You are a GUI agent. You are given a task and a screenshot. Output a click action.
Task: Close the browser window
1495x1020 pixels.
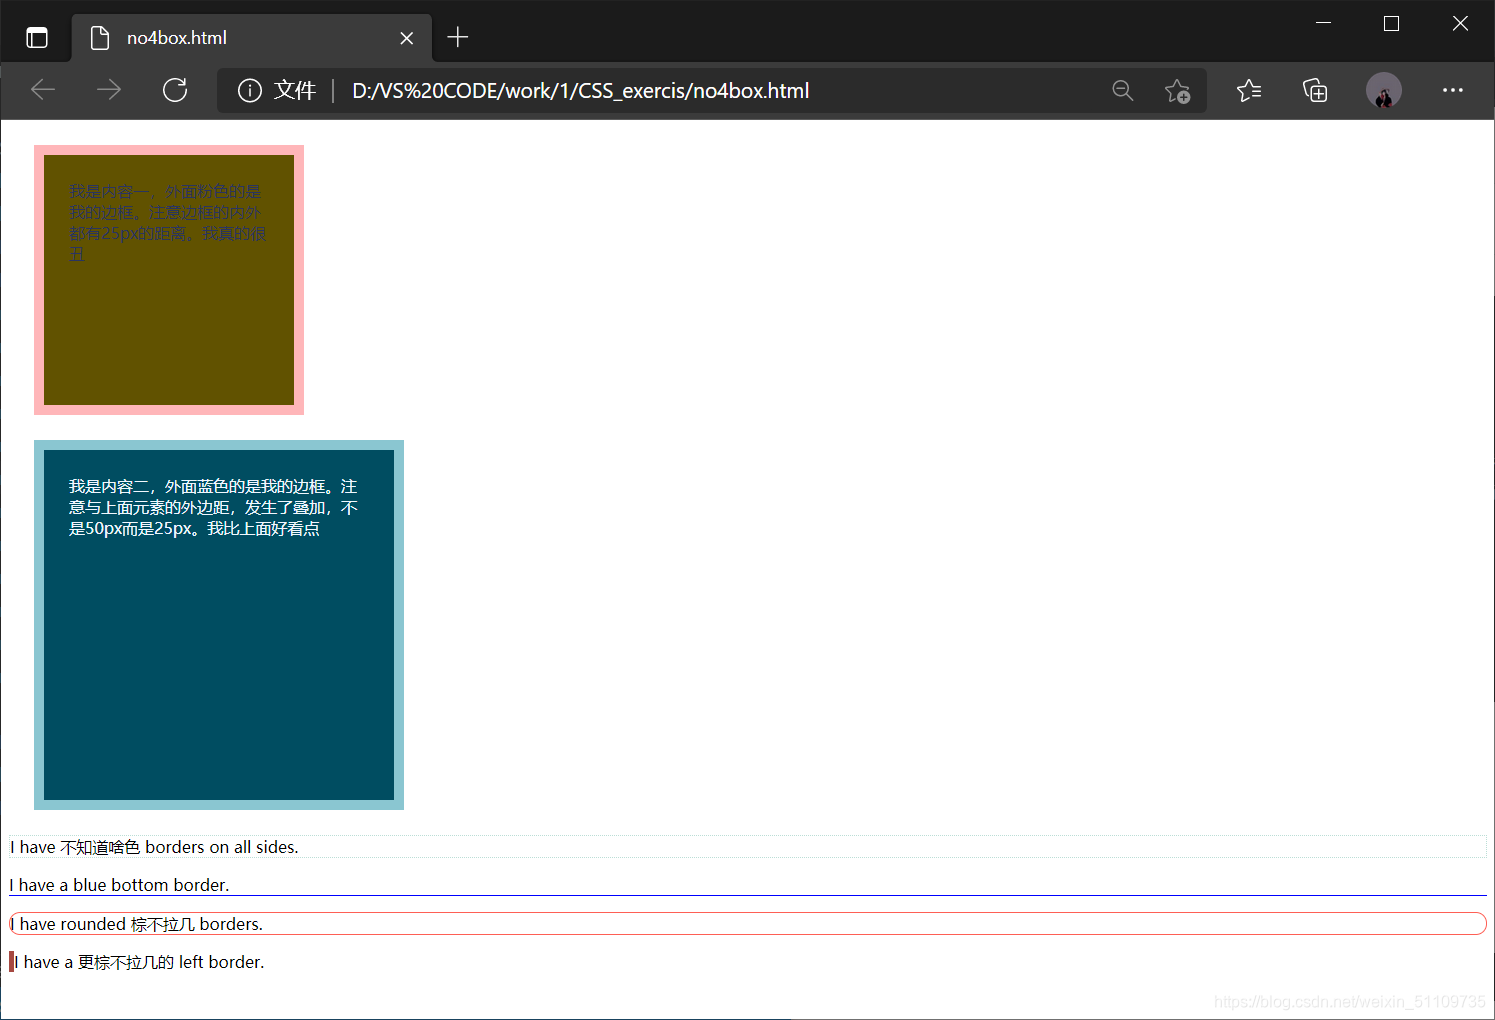pyautogui.click(x=1460, y=23)
